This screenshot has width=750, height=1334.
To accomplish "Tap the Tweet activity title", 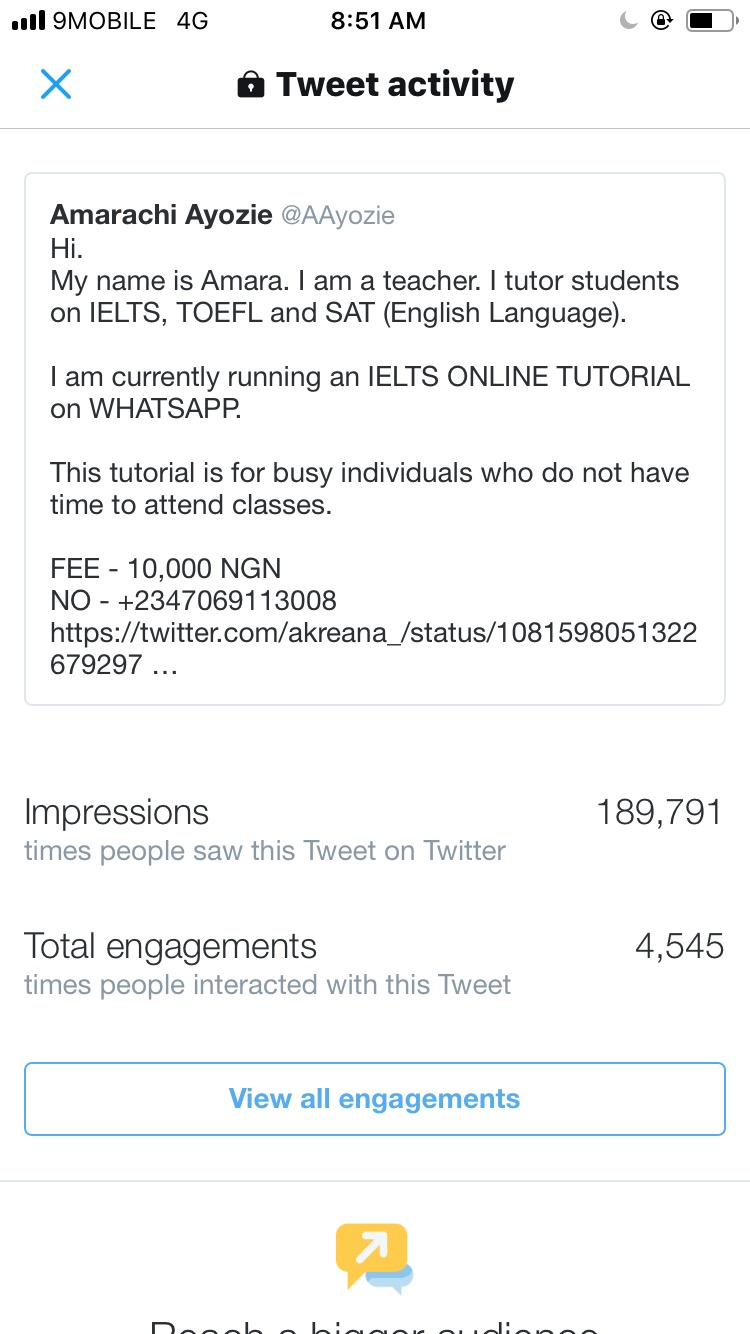I will [395, 85].
